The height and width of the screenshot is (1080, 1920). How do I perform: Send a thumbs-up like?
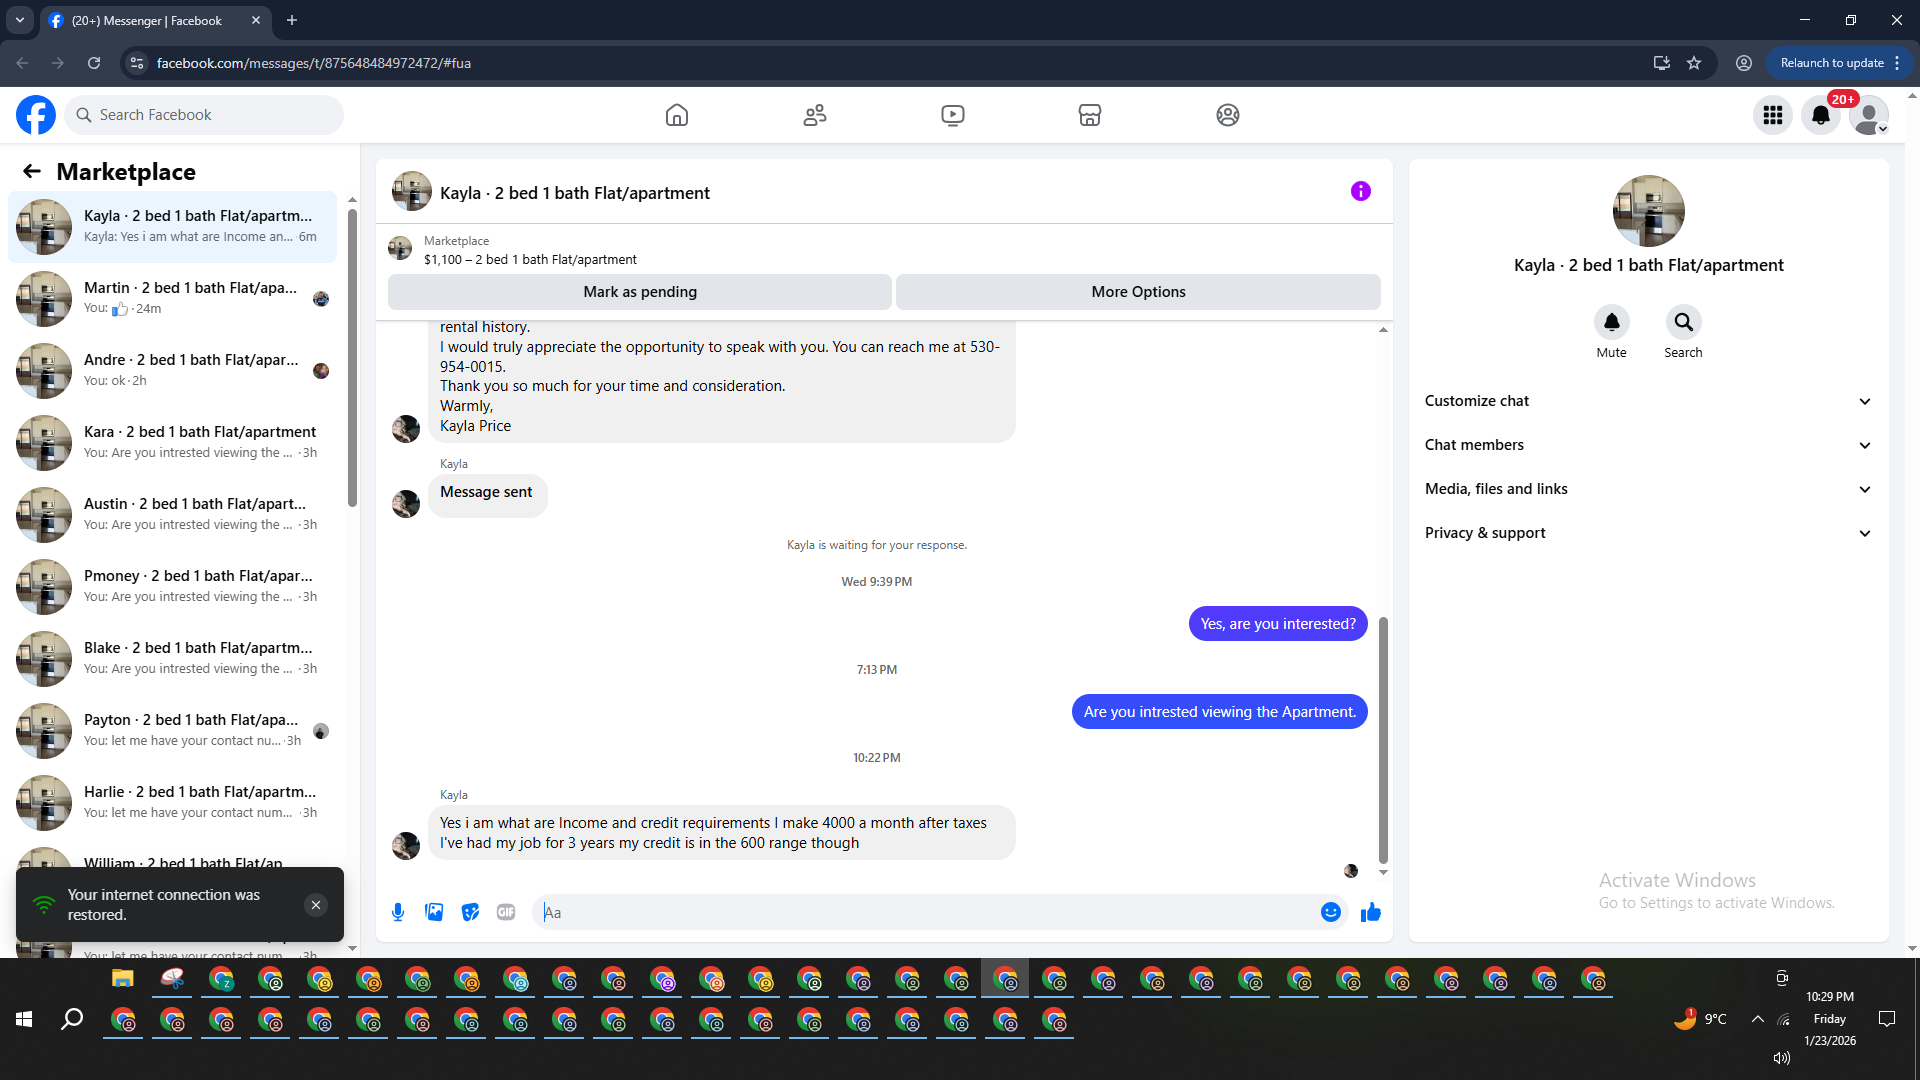pos(1370,912)
